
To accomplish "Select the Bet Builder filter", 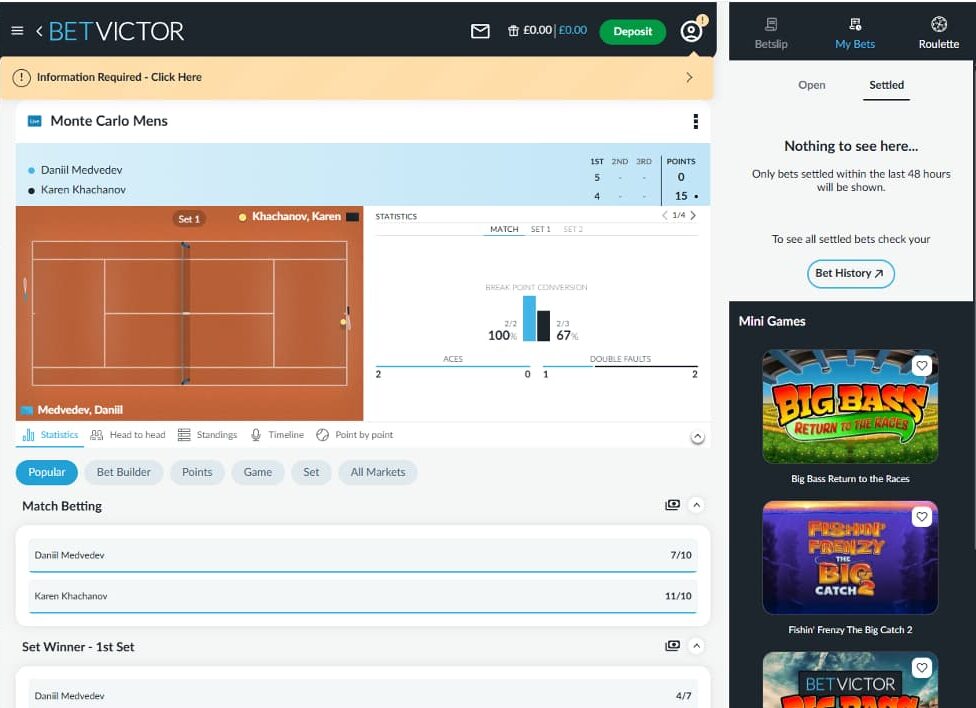I will pos(123,472).
